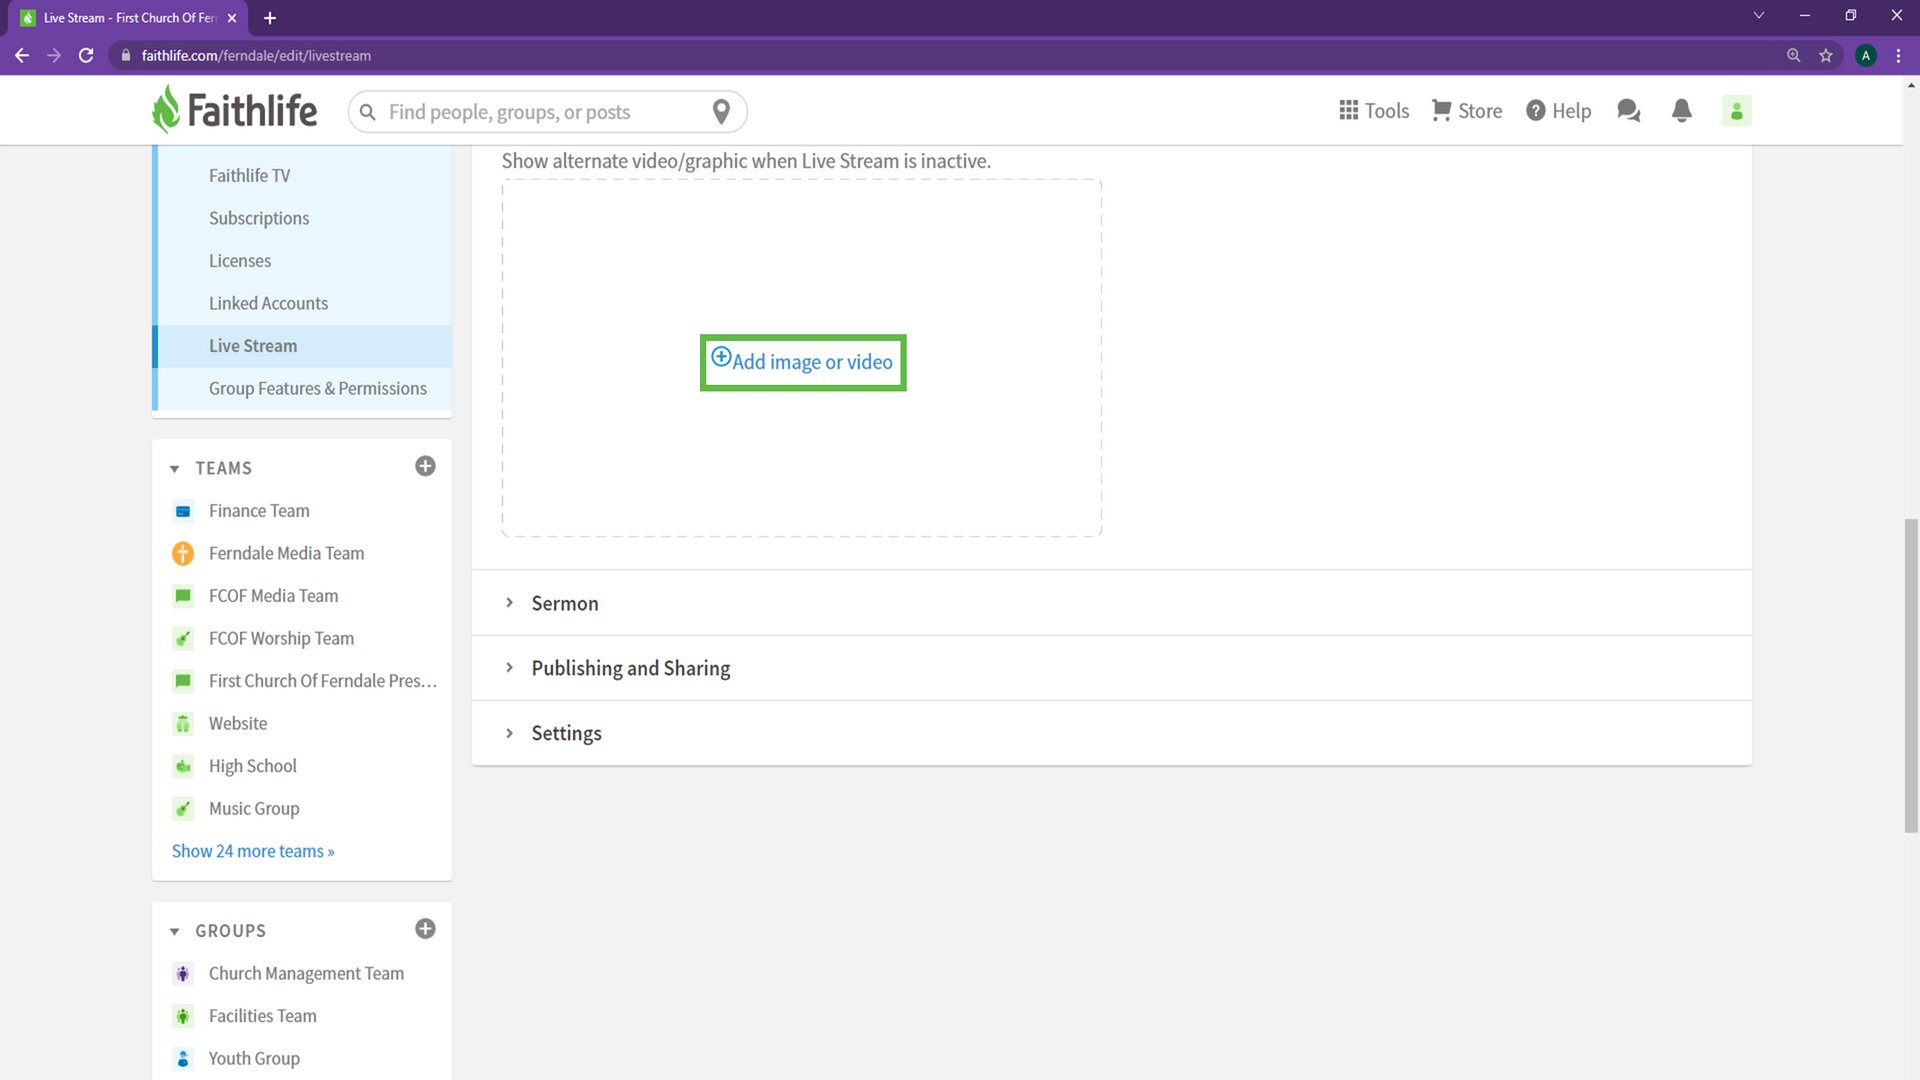The width and height of the screenshot is (1920, 1080).
Task: Click the Youth Group icon
Action: (183, 1059)
